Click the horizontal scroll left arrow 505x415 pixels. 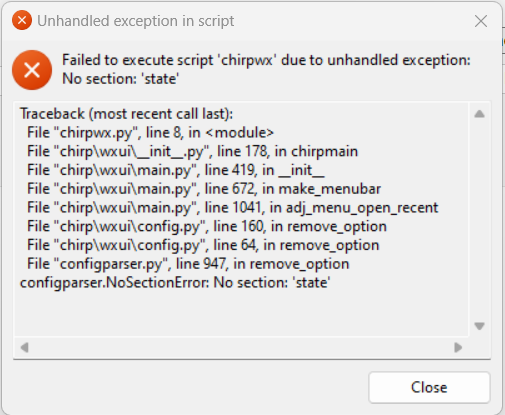[24, 347]
